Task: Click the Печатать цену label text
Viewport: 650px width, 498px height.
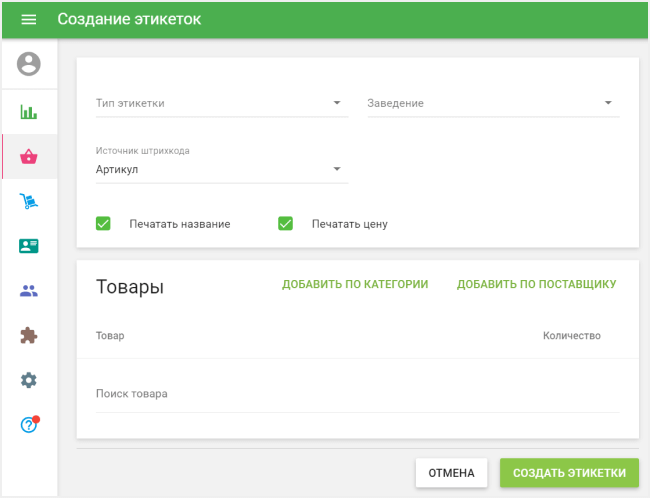Action: [350, 224]
